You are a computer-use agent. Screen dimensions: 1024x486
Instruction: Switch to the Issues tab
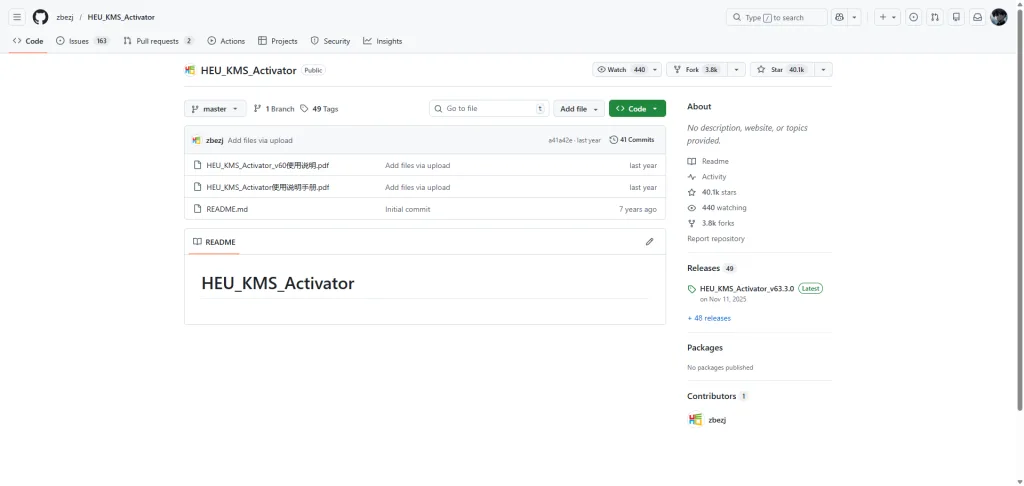tap(82, 41)
